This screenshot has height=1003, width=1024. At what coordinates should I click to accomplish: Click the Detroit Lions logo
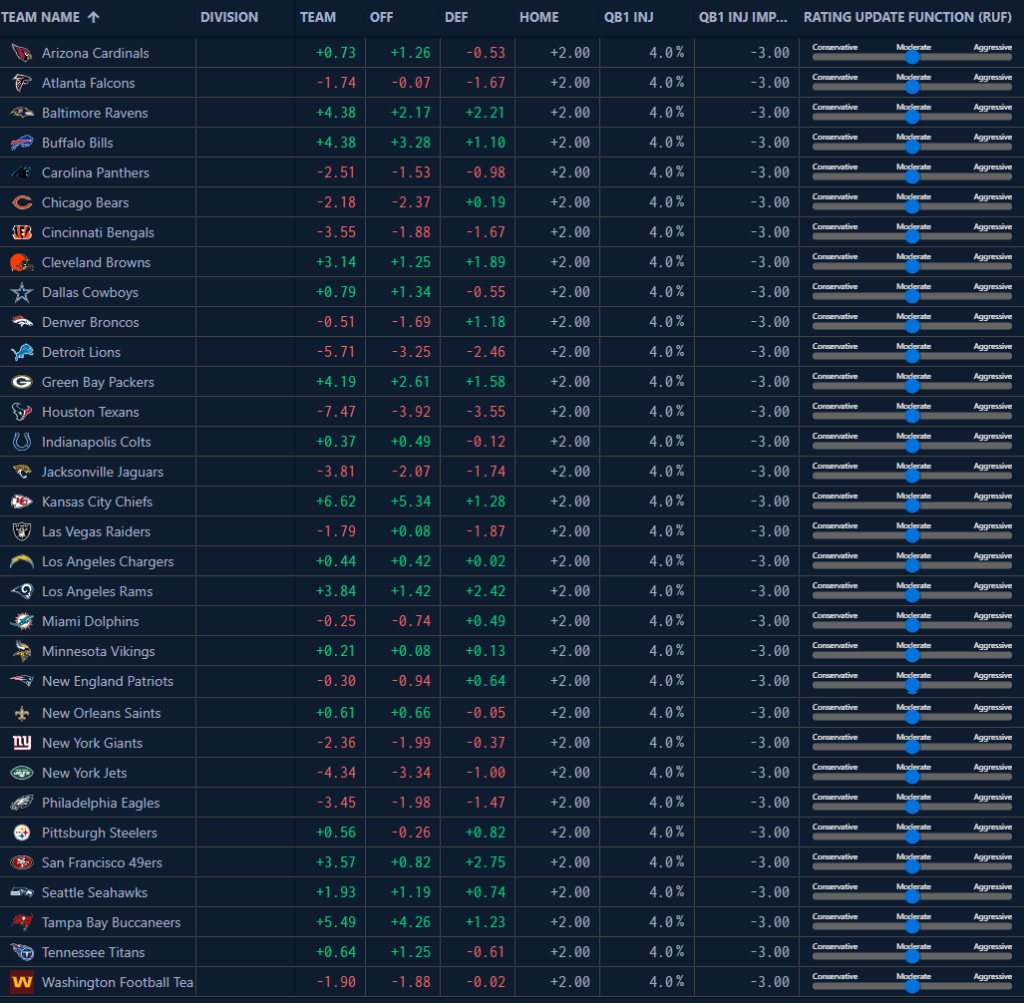click(x=22, y=353)
